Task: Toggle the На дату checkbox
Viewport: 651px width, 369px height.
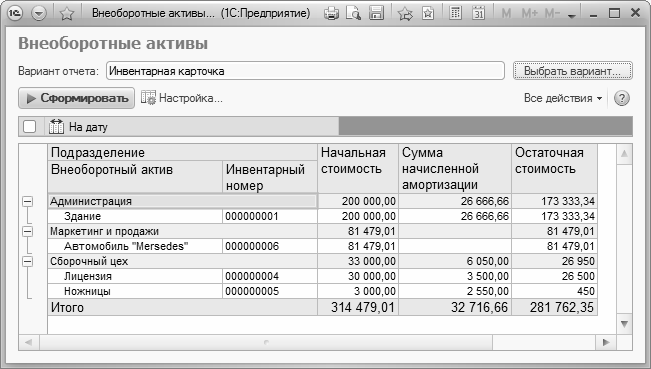Action: click(x=30, y=127)
